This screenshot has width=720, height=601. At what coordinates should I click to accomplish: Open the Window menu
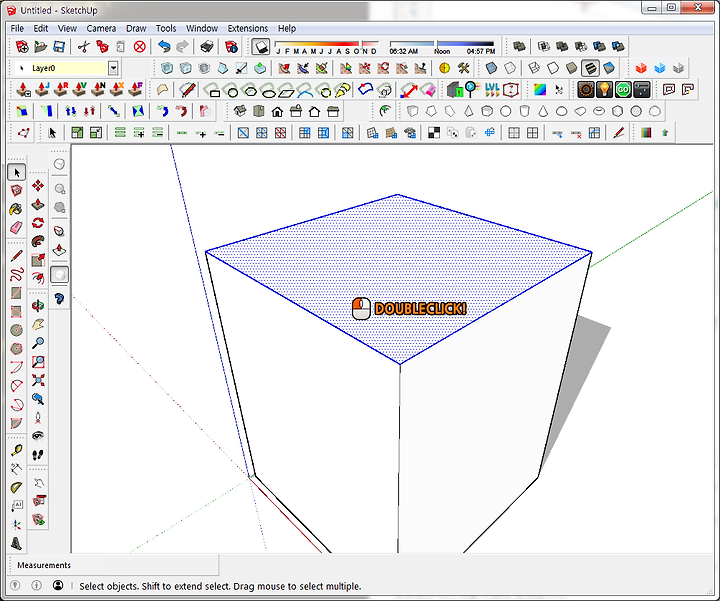point(202,28)
